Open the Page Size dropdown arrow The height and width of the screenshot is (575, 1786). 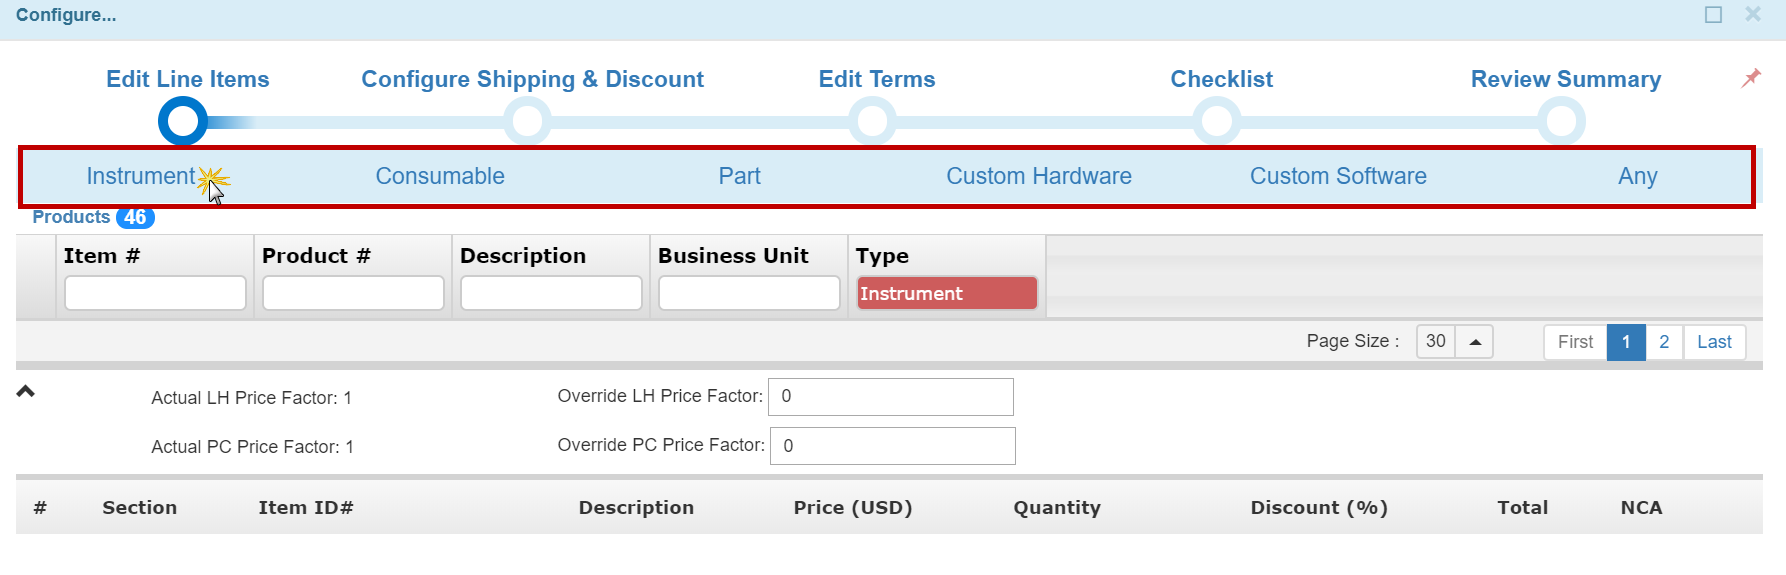pos(1474,342)
